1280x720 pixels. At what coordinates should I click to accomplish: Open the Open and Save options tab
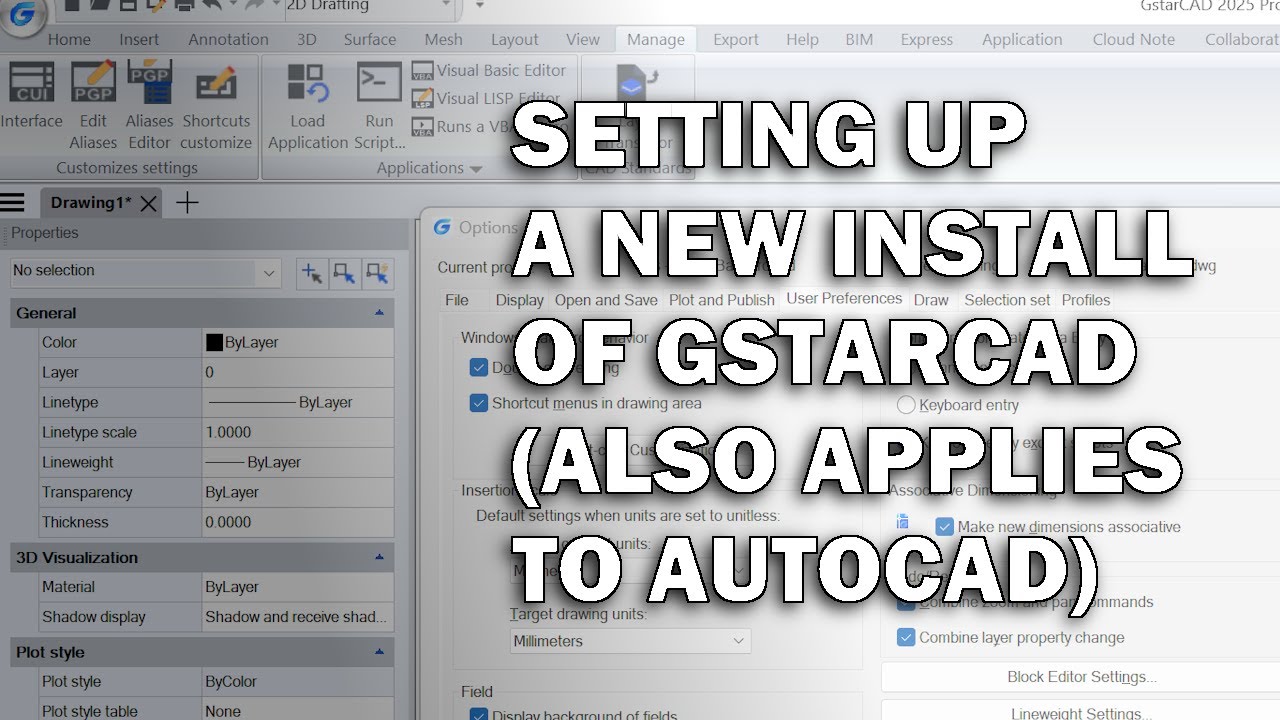tap(606, 300)
